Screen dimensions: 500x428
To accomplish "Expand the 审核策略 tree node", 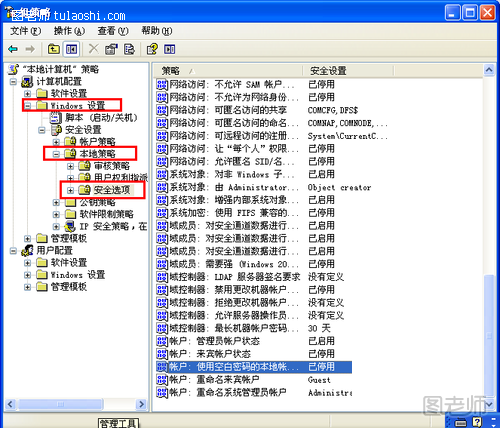I will coord(70,166).
